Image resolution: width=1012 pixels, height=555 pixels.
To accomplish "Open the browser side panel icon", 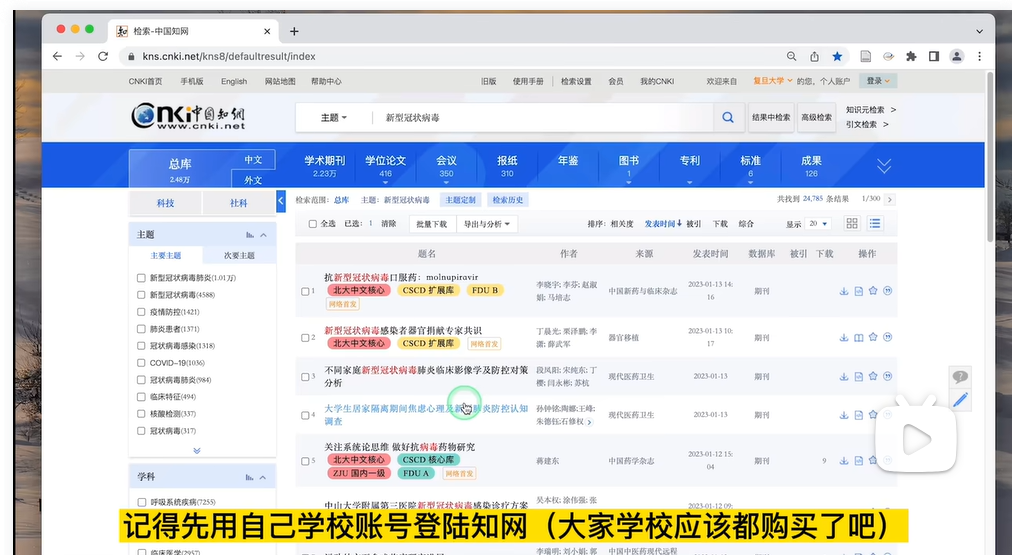I will point(933,56).
